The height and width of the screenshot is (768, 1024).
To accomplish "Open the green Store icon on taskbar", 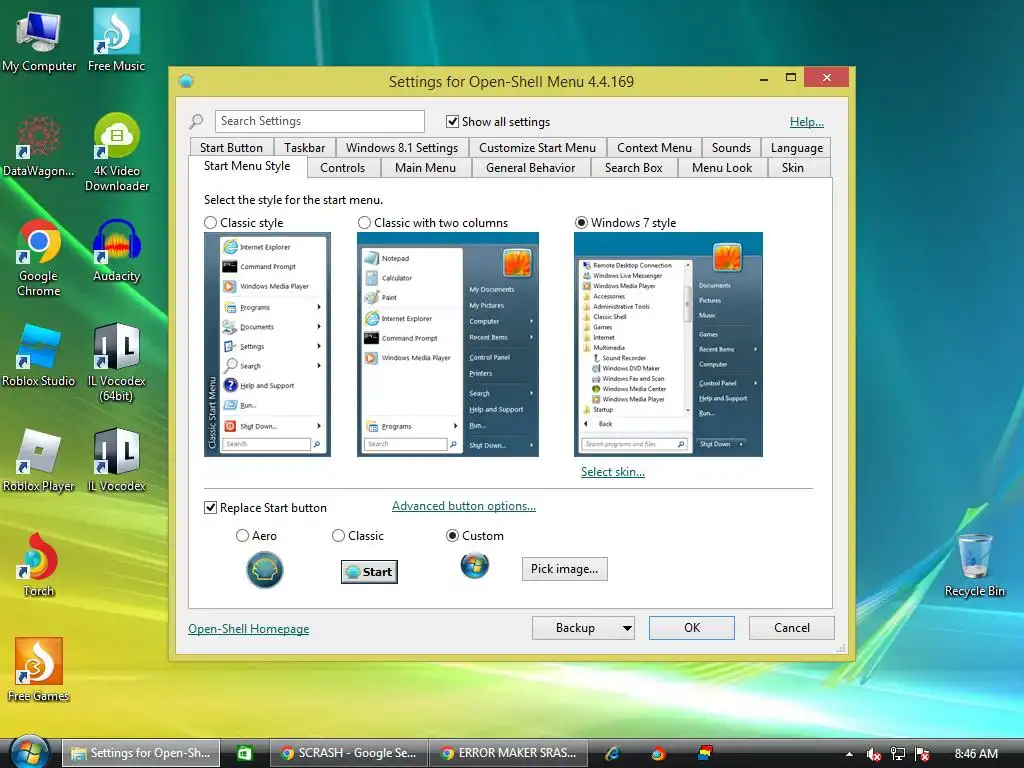I will pos(245,753).
